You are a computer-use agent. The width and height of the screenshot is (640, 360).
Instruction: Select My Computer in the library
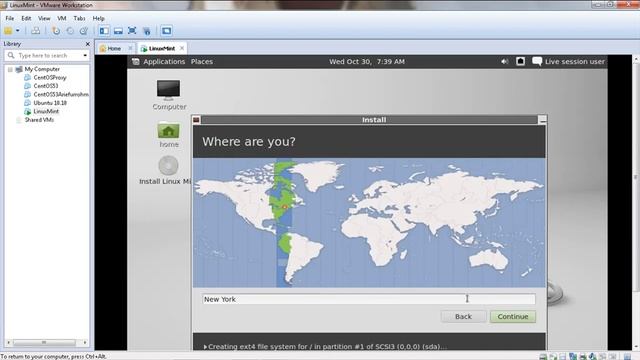(x=42, y=69)
